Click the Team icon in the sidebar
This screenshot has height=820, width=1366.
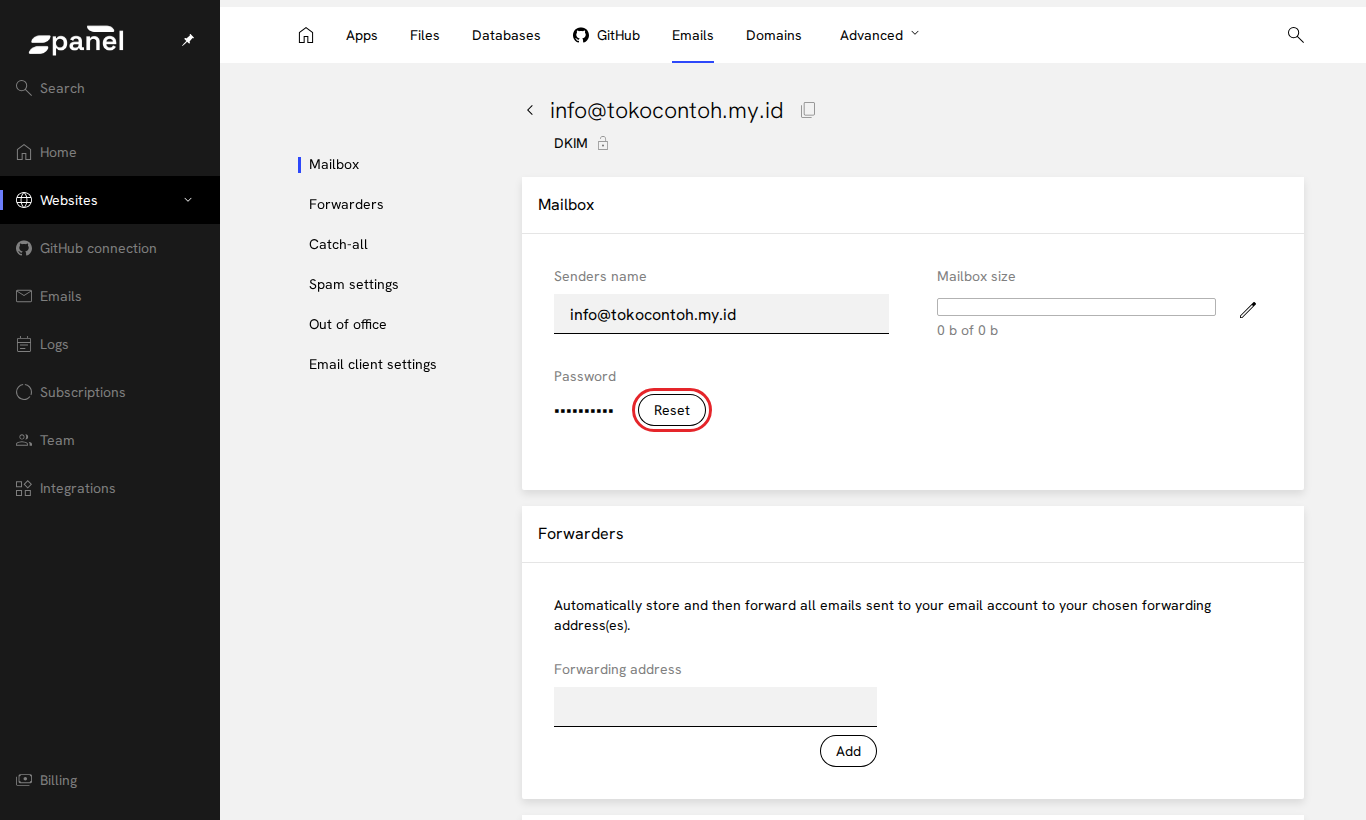pos(24,440)
